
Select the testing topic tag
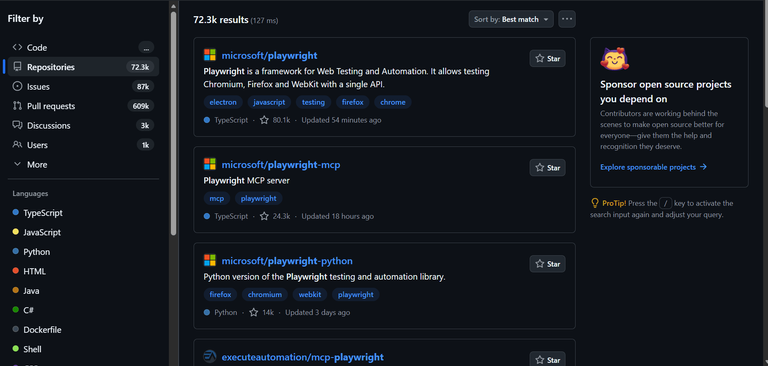point(313,102)
